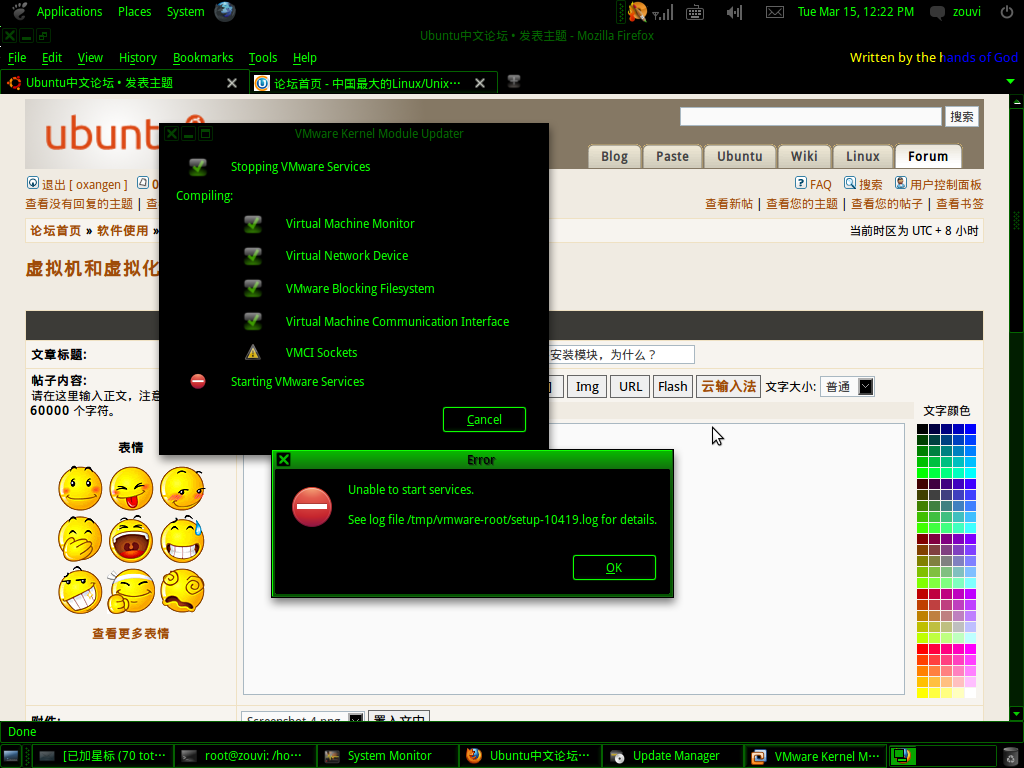Open the 查看书签 link

tap(960, 204)
